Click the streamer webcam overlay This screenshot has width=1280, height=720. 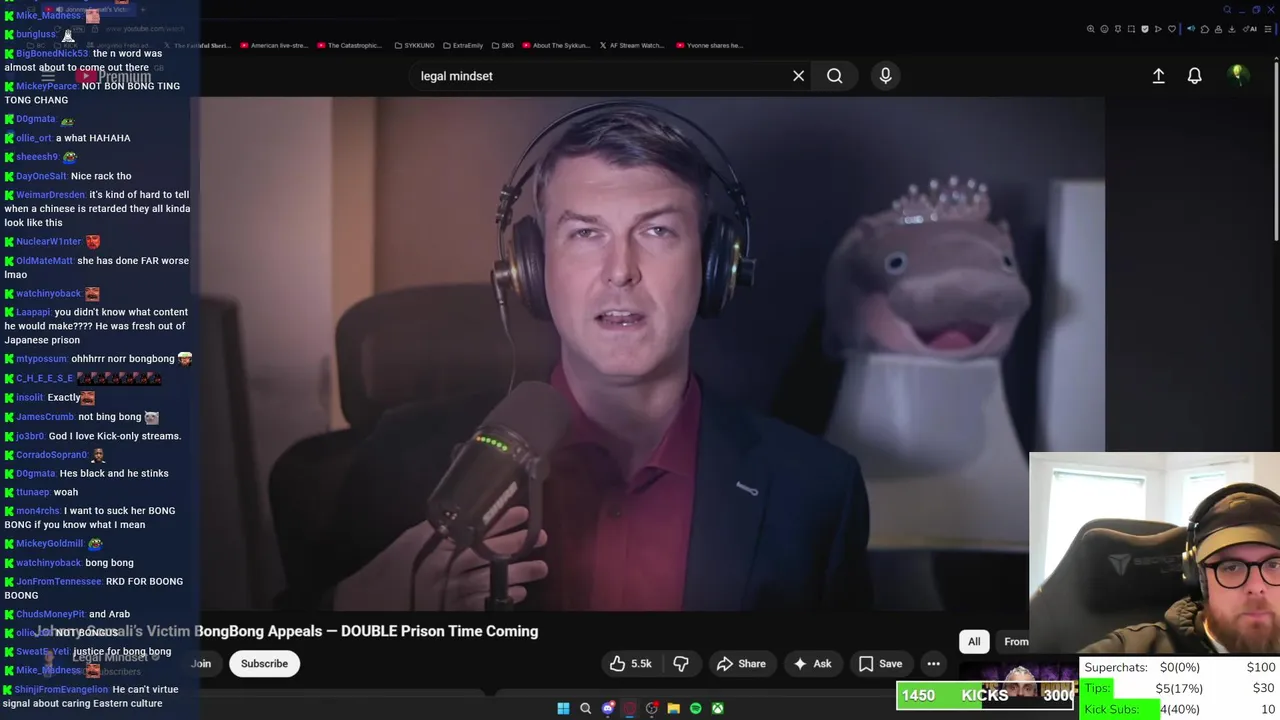pos(1154,553)
